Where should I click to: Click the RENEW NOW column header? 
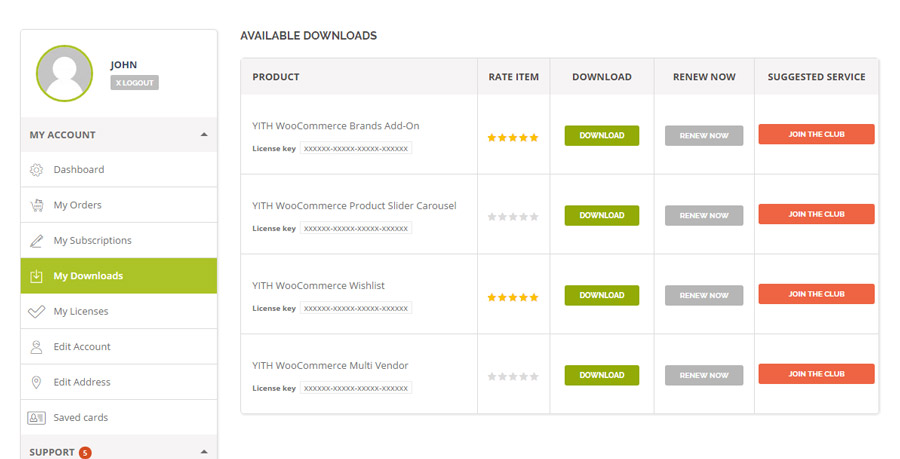(704, 77)
